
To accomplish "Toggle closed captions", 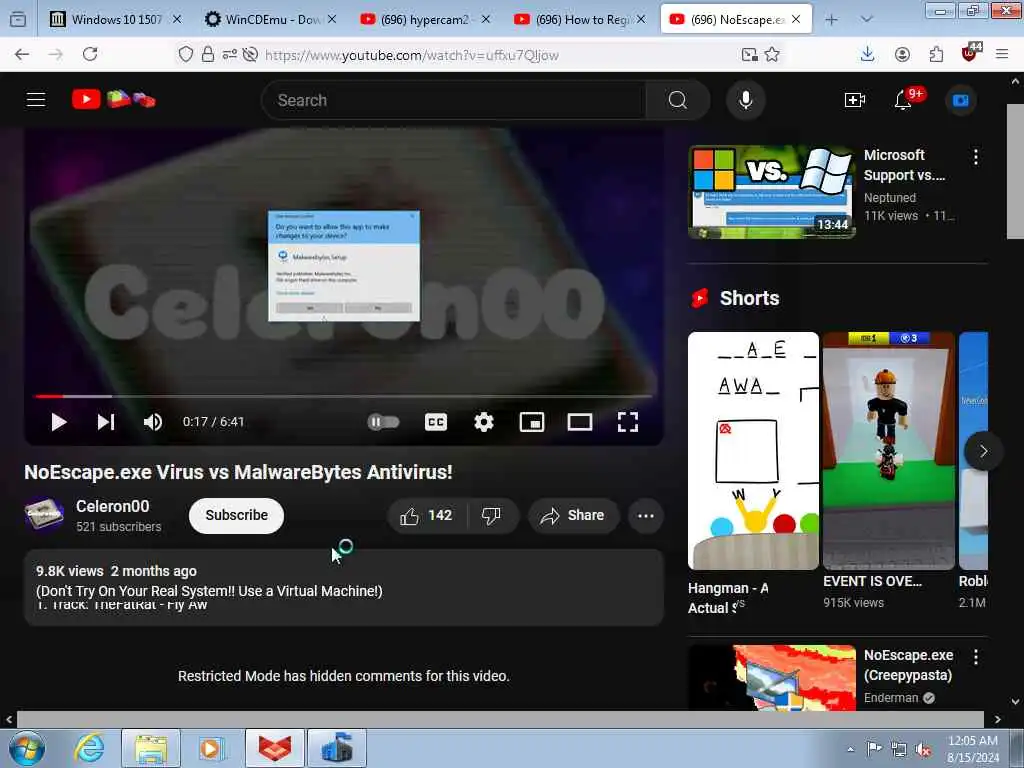I will (x=436, y=422).
